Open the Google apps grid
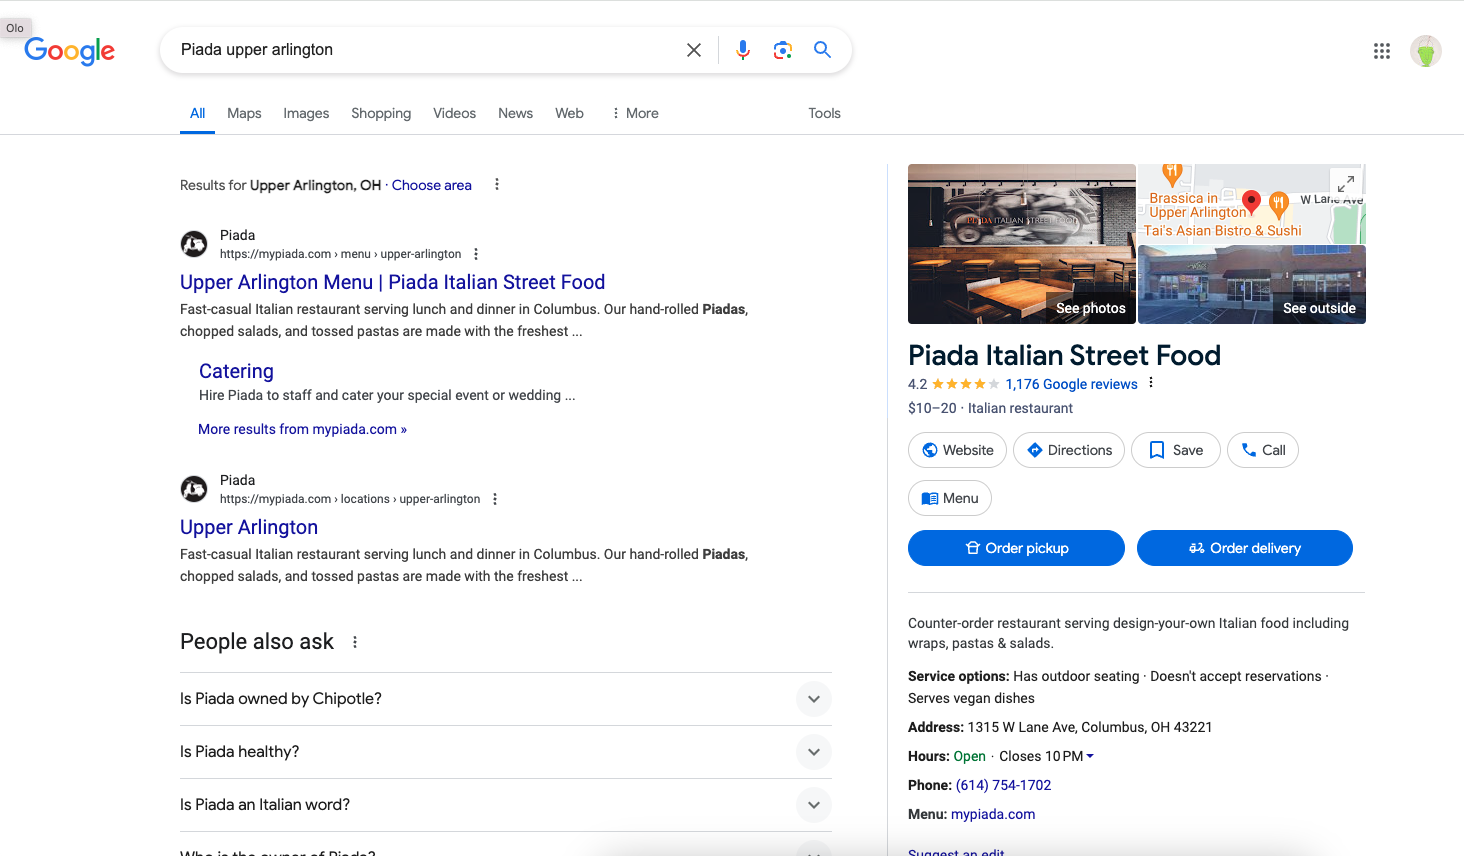 [1382, 51]
